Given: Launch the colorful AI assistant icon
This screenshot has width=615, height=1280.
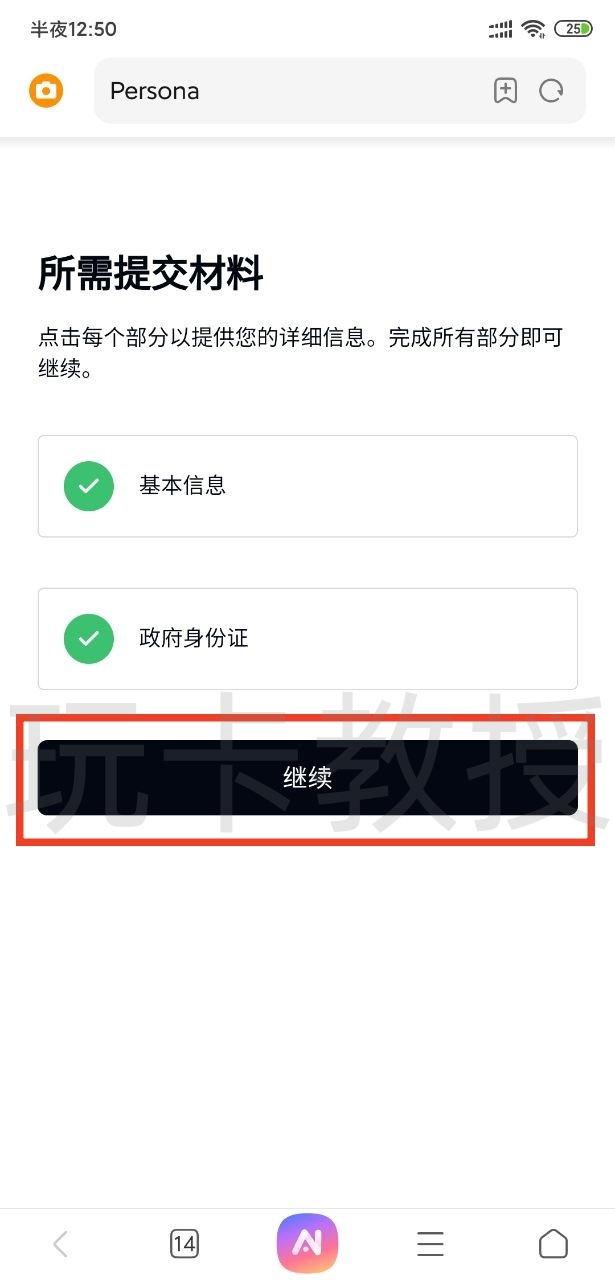Looking at the screenshot, I should click(x=308, y=1243).
